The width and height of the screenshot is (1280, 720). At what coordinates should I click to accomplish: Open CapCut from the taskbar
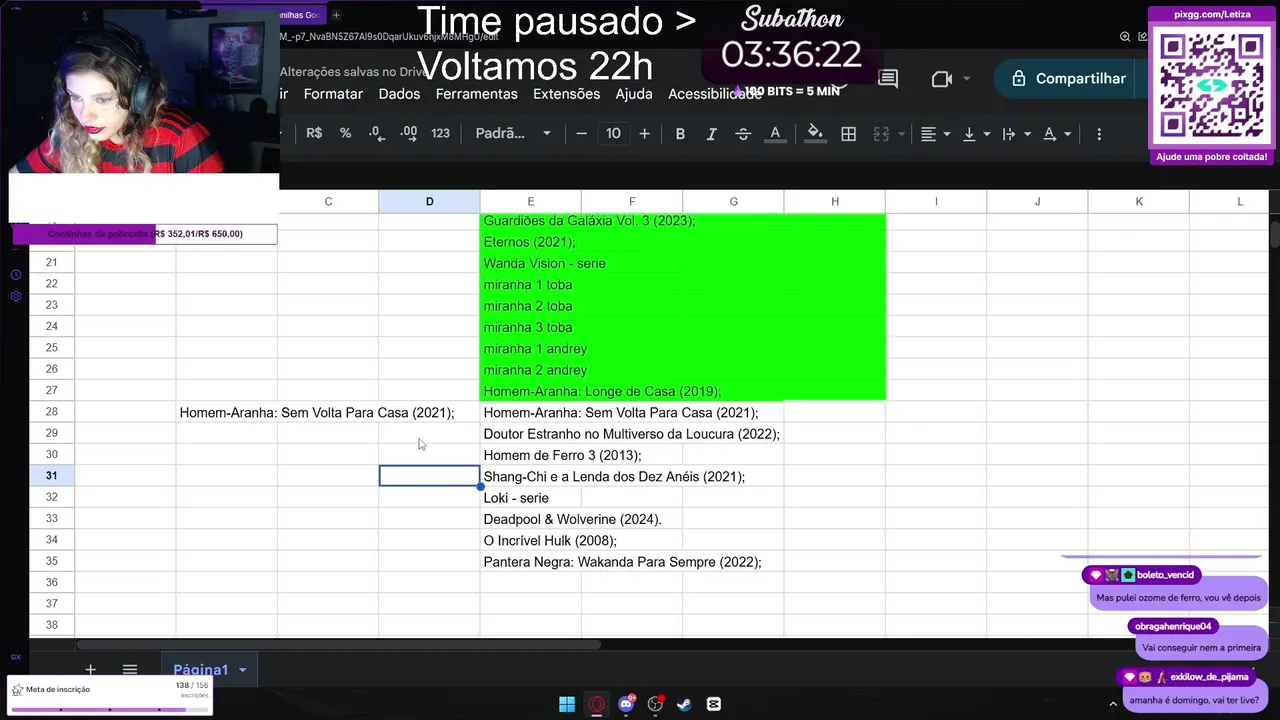point(713,704)
